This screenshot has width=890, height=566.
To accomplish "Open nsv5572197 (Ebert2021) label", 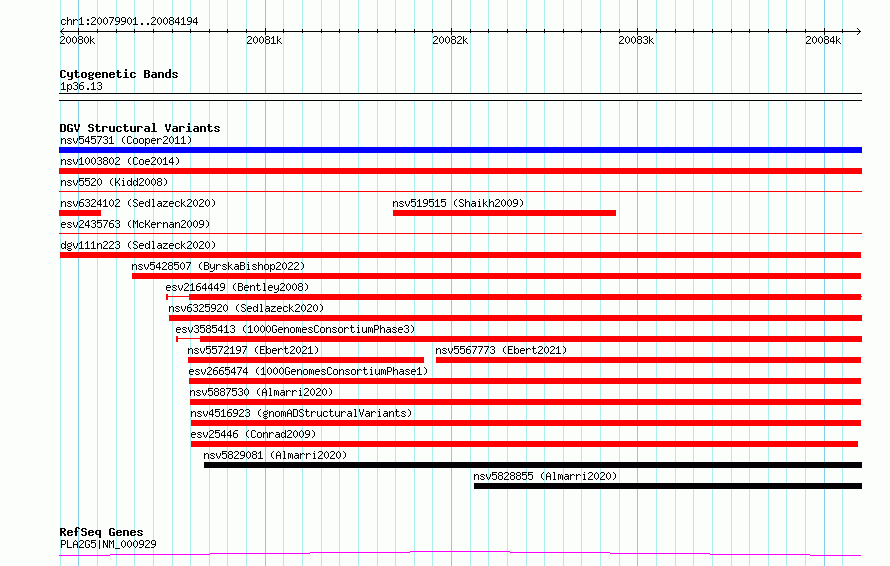I will point(253,350).
